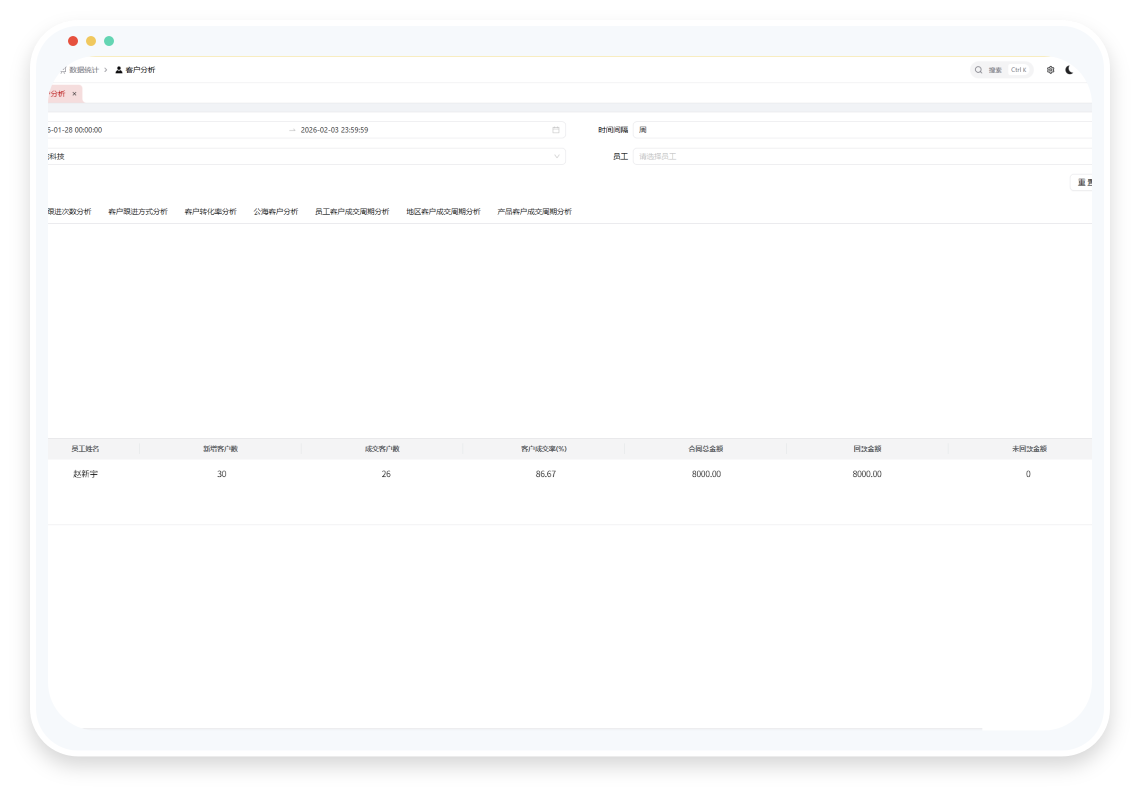
Task: Click the magnifier search icon
Action: [x=979, y=70]
